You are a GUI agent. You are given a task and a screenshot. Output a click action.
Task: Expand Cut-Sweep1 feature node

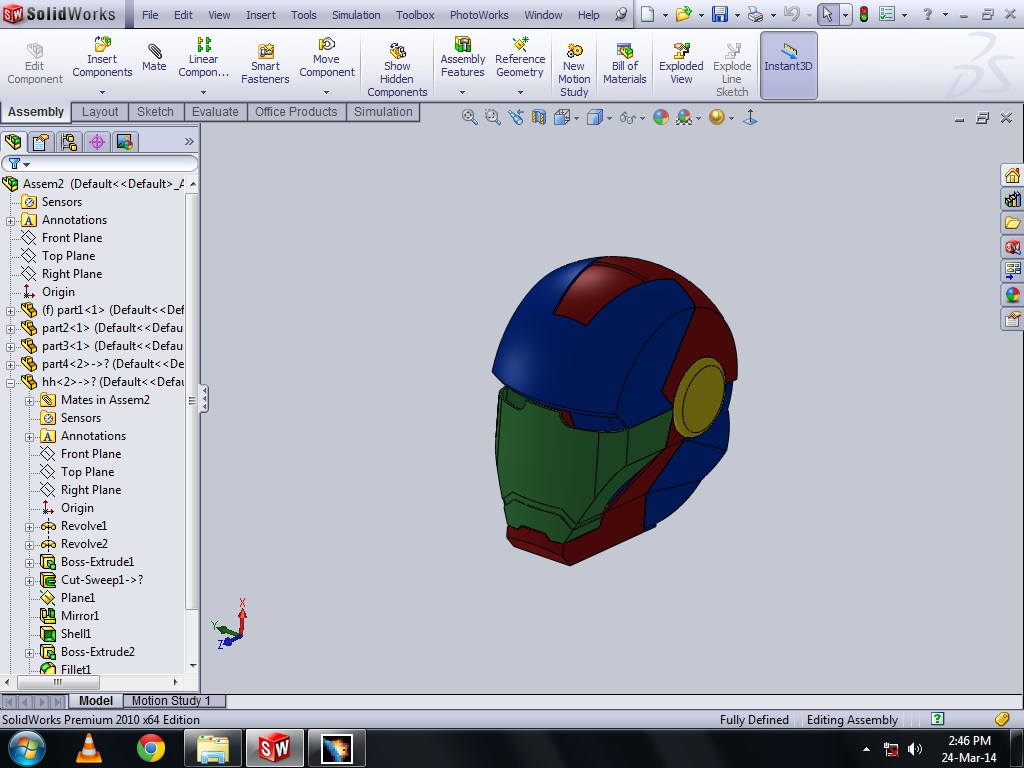[x=29, y=581]
